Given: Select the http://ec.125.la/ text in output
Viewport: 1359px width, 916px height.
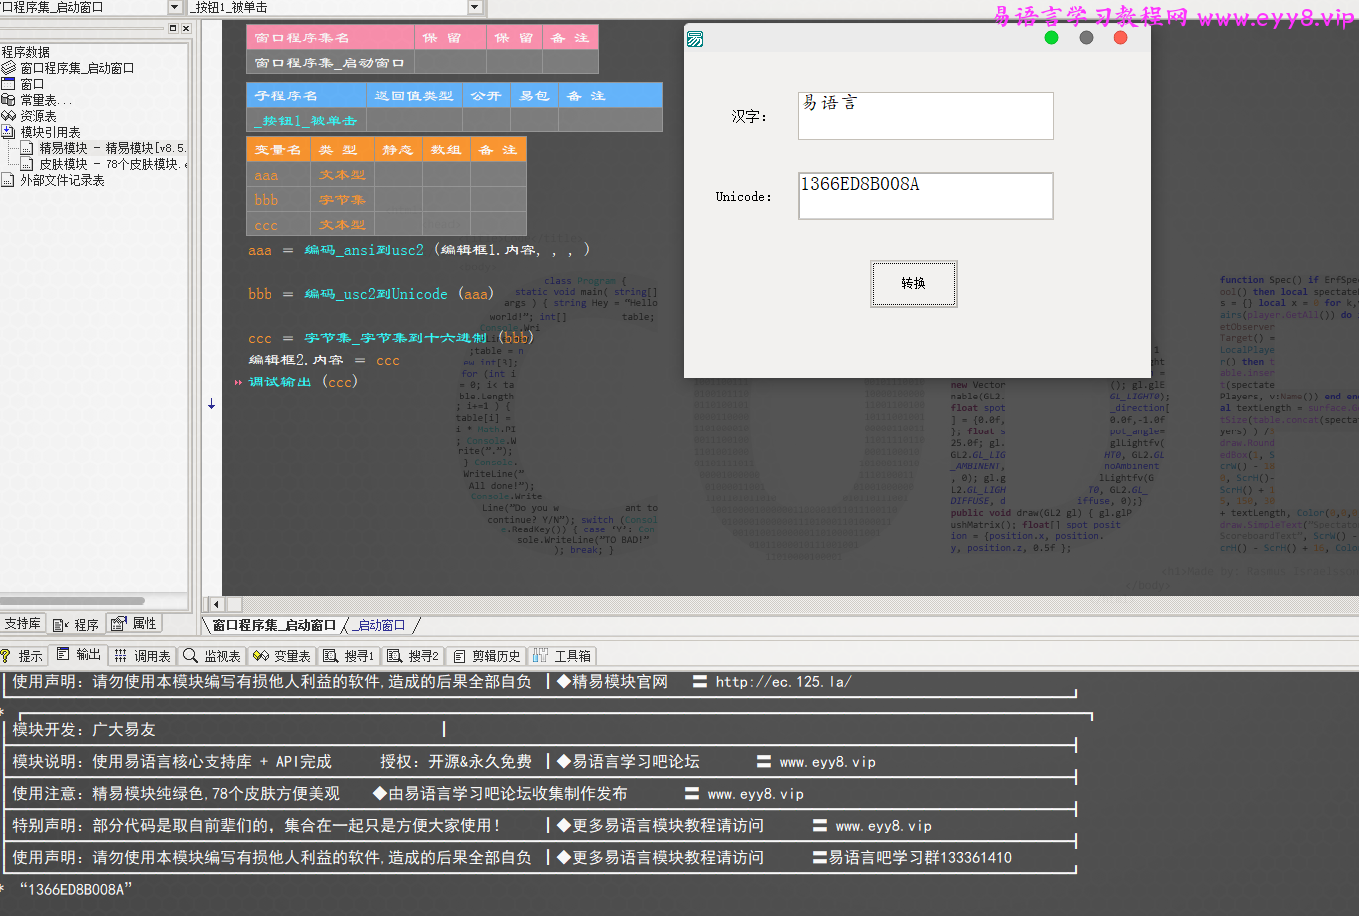Looking at the screenshot, I should pos(783,682).
